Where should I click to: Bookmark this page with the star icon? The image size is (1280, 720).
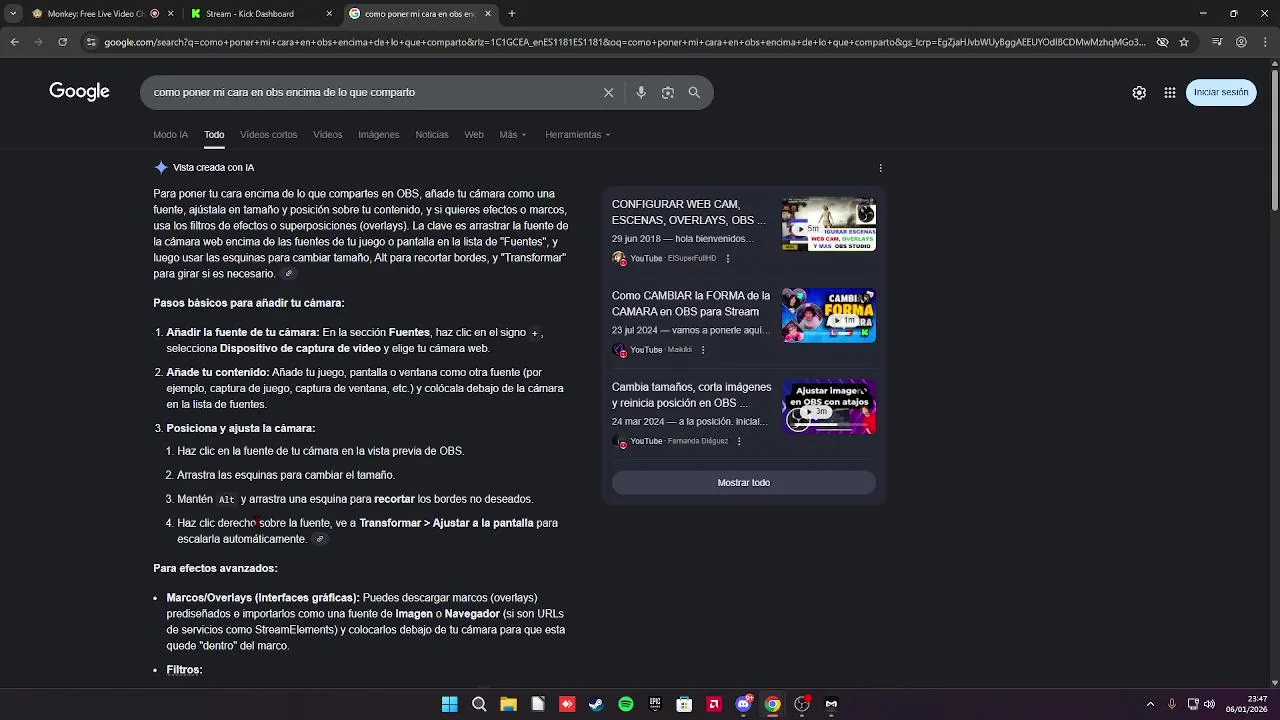[1184, 42]
